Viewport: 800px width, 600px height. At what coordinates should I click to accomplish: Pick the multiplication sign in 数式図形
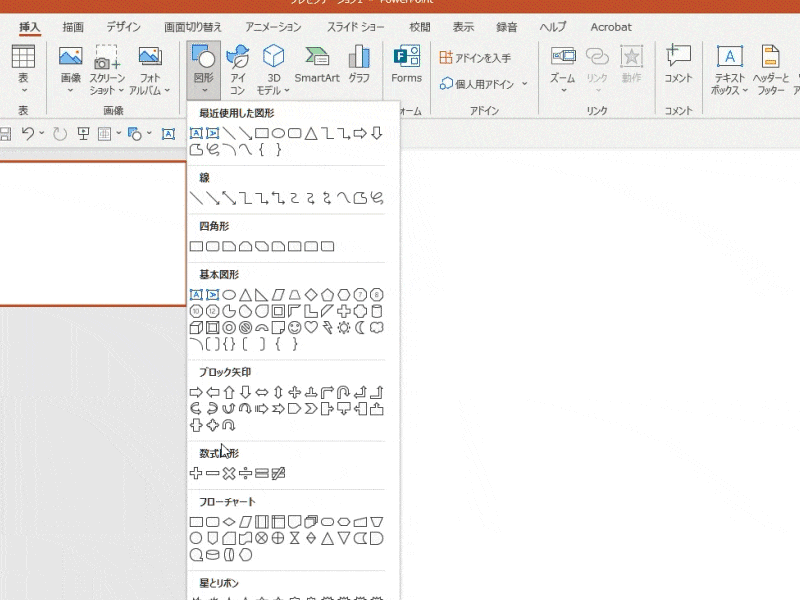(229, 473)
